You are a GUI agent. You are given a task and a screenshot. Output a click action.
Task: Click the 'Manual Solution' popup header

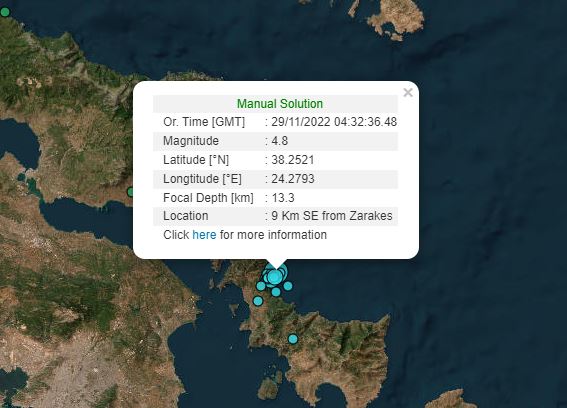point(280,104)
